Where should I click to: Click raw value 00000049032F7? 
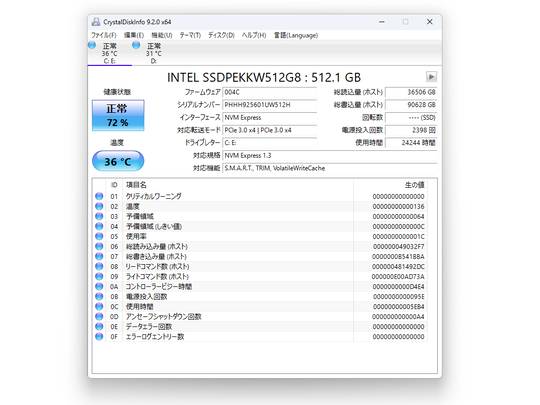coord(398,246)
